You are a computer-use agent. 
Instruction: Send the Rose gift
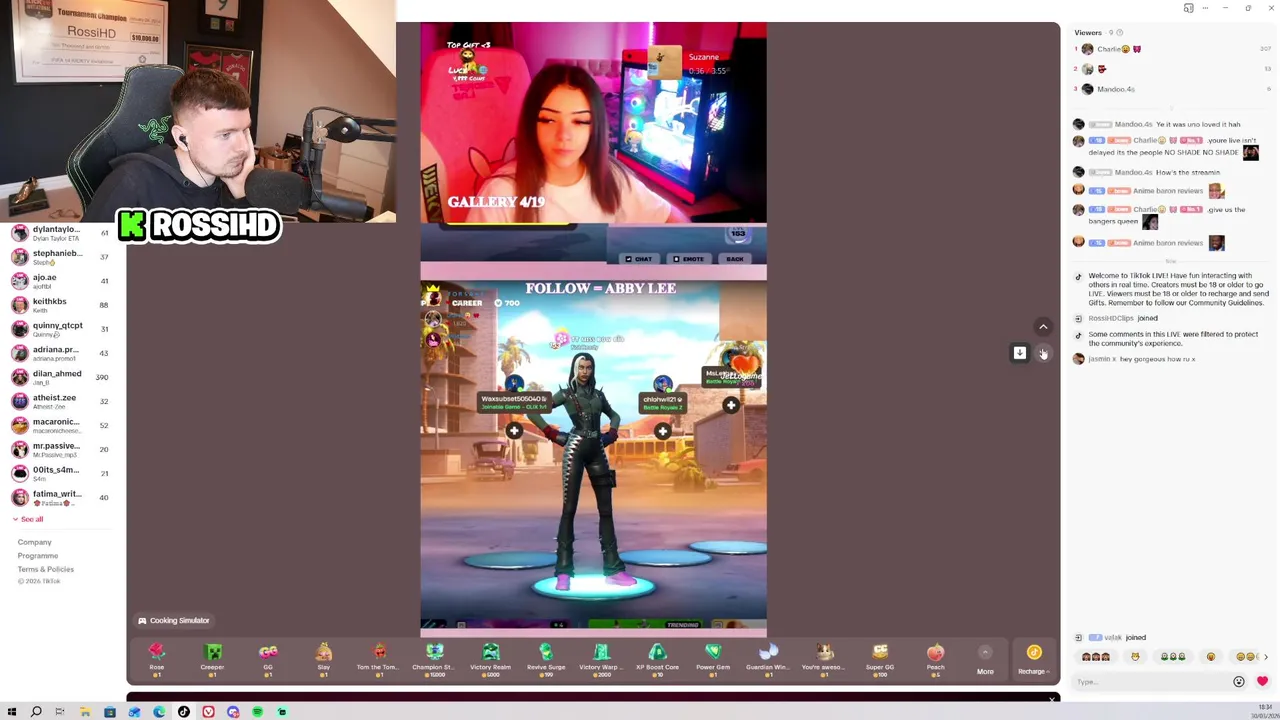[156, 660]
